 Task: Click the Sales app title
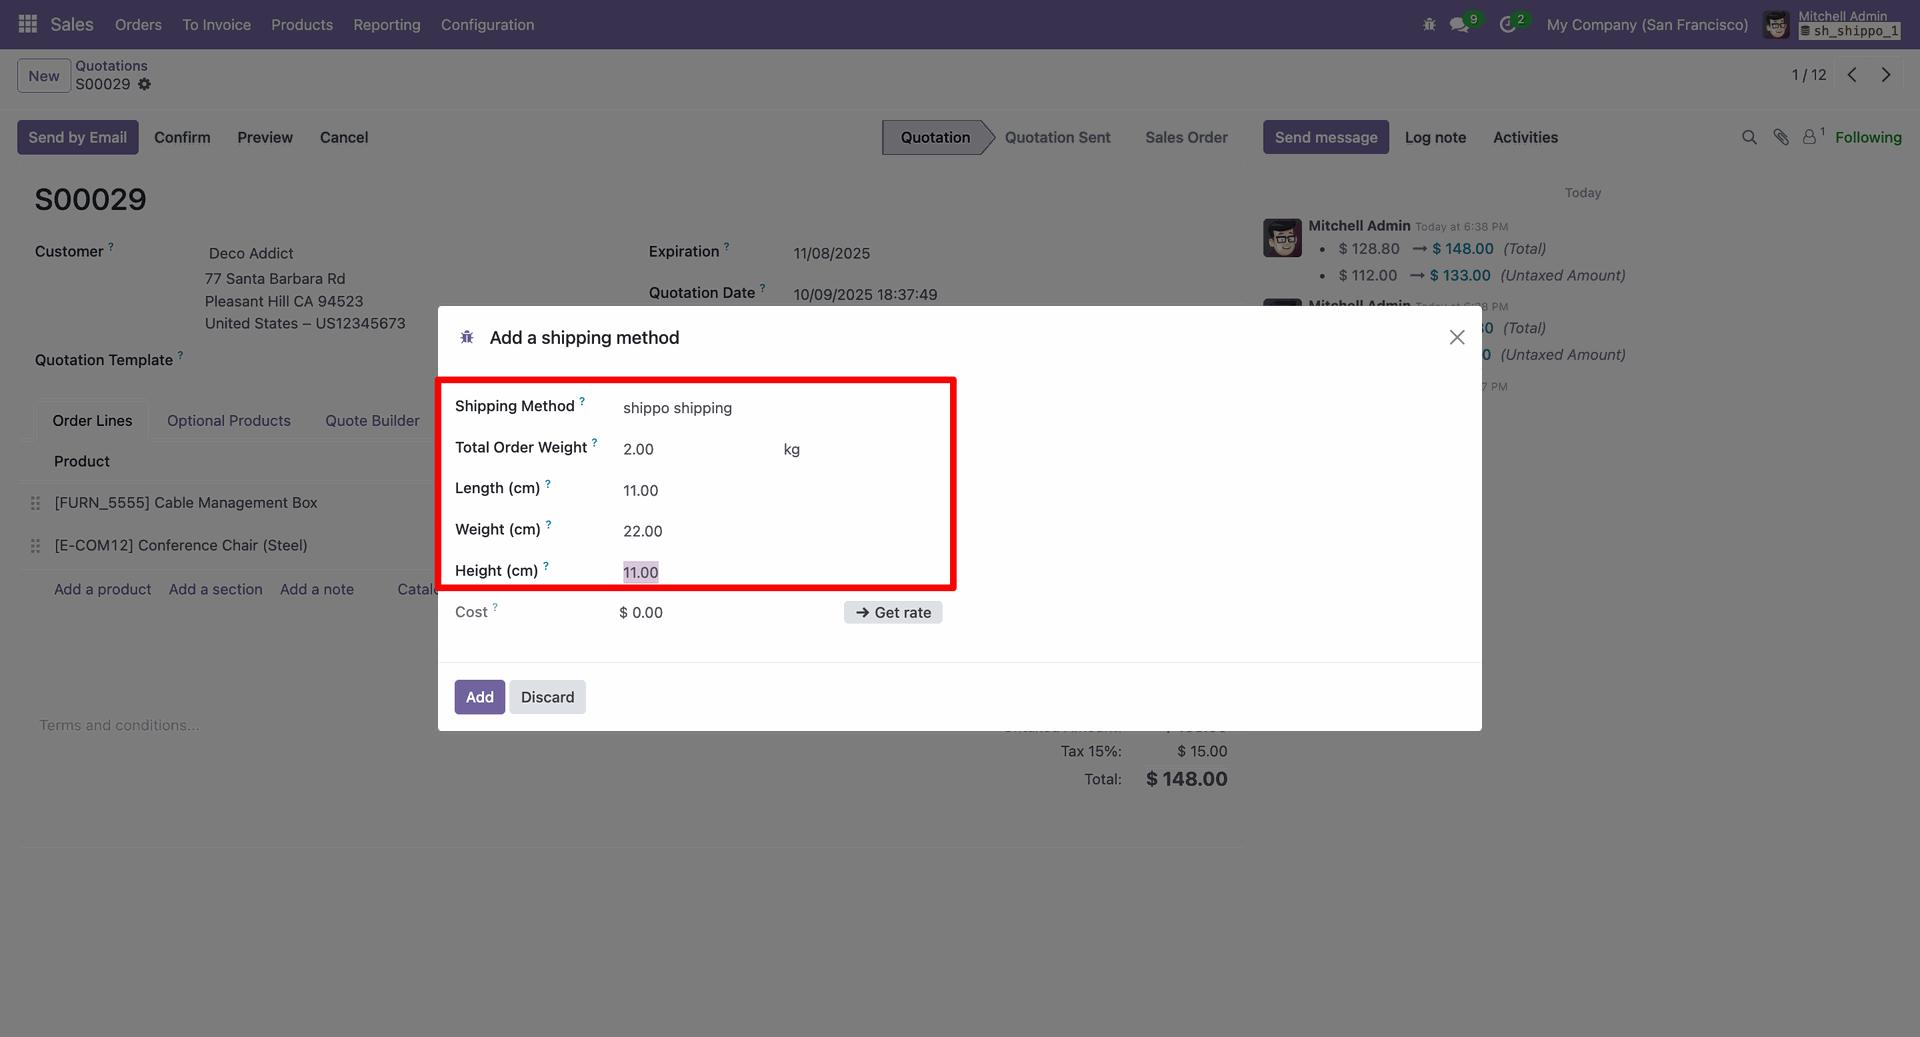[x=72, y=24]
